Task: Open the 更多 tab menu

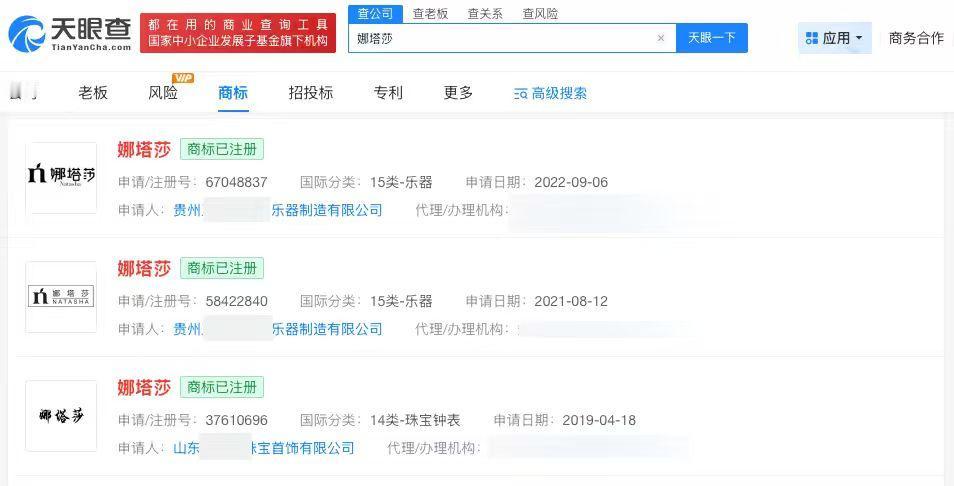Action: coord(458,92)
